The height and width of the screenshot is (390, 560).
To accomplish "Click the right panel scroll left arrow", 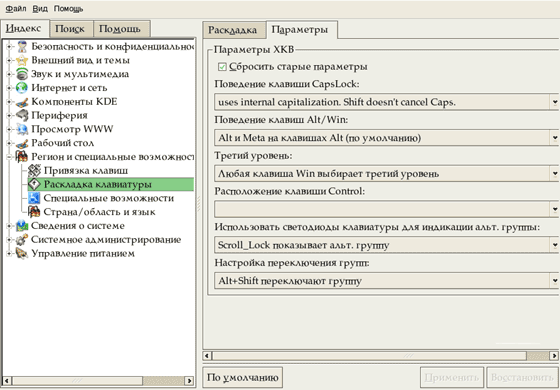I will [208, 356].
